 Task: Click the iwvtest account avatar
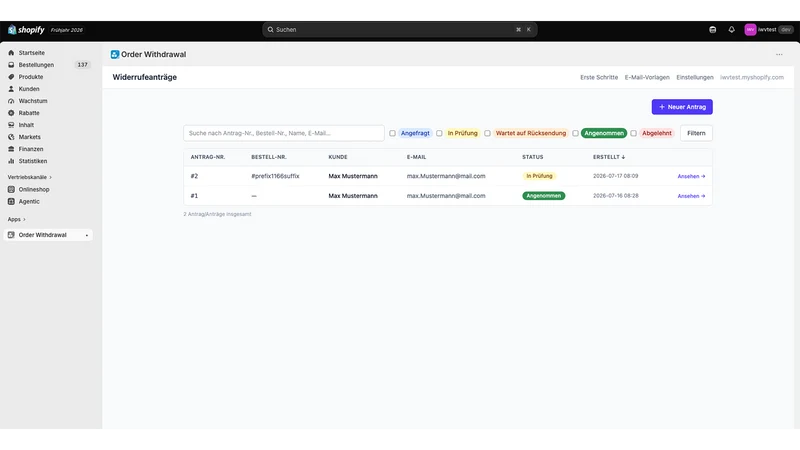(x=750, y=30)
